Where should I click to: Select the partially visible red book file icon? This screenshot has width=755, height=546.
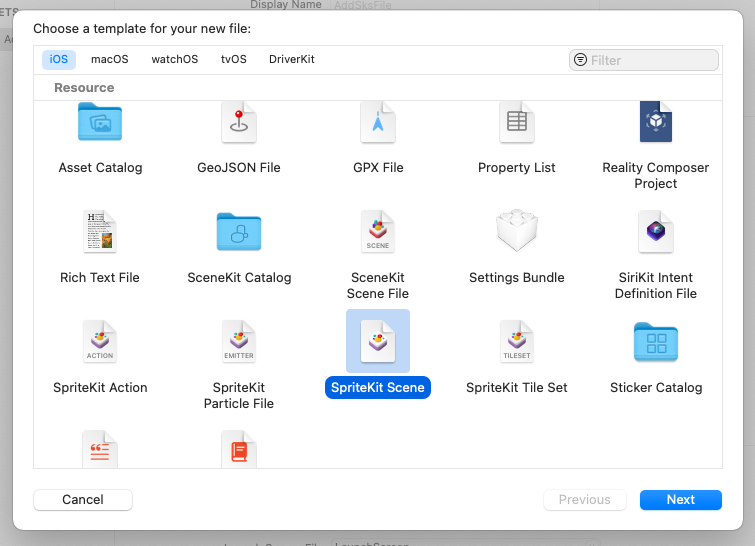(x=239, y=449)
